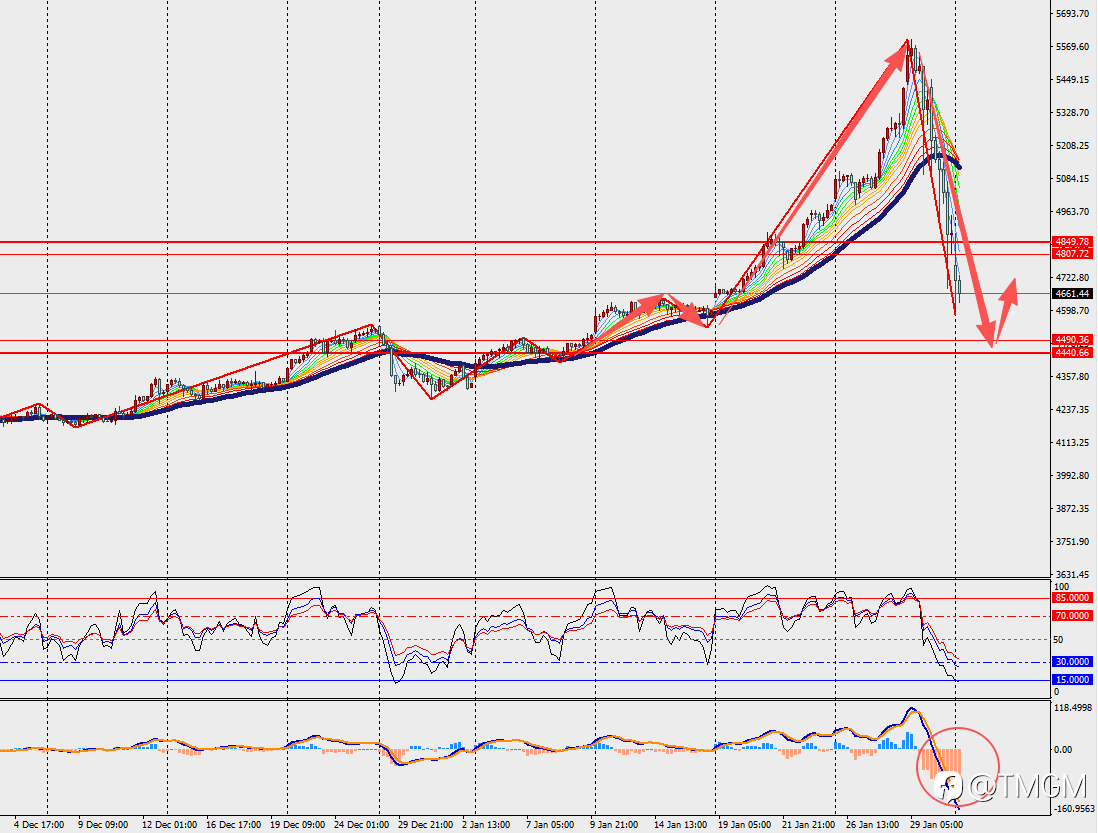Click the 4113.25 price axis label
This screenshot has width=1098, height=833.
coord(1072,442)
